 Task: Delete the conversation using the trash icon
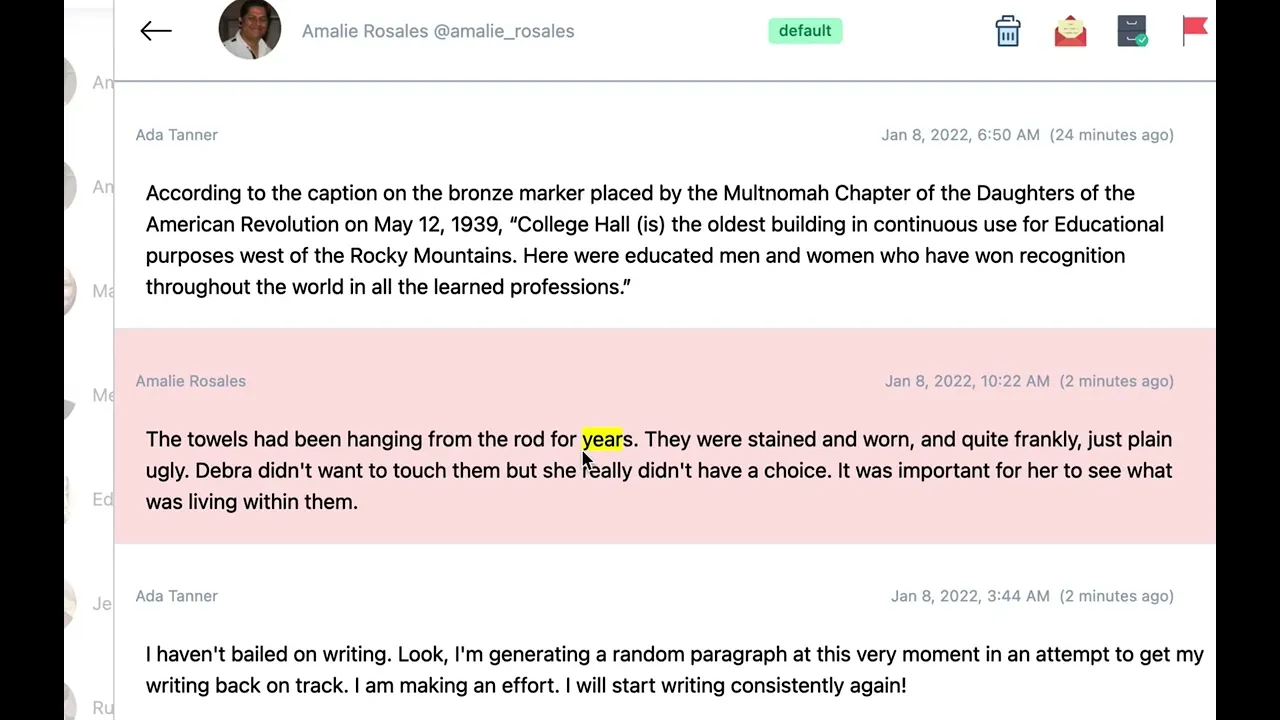tap(1008, 31)
